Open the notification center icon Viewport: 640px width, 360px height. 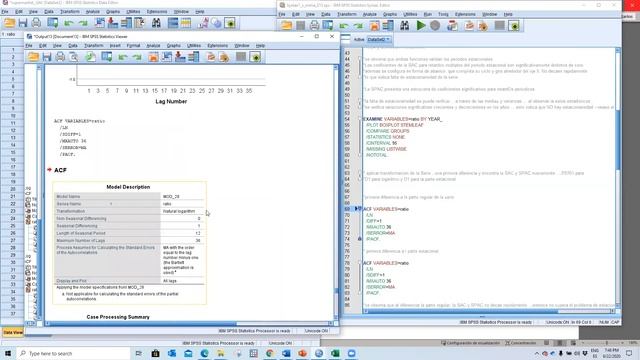[629, 353]
